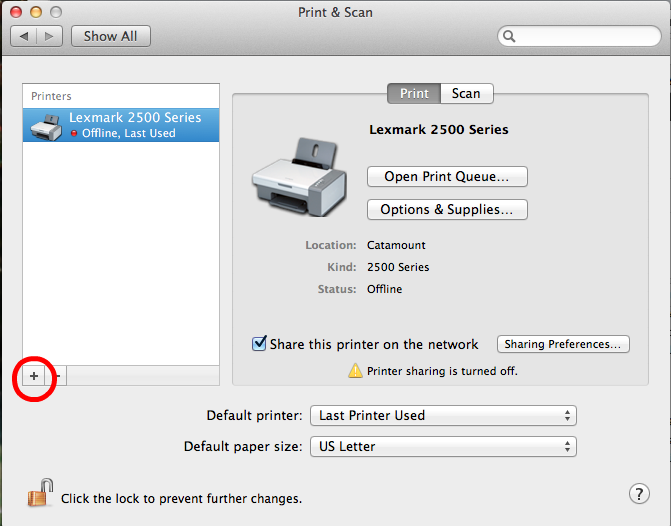Click the Lexmark 2500 Series heading in the detail pane

coord(439,129)
